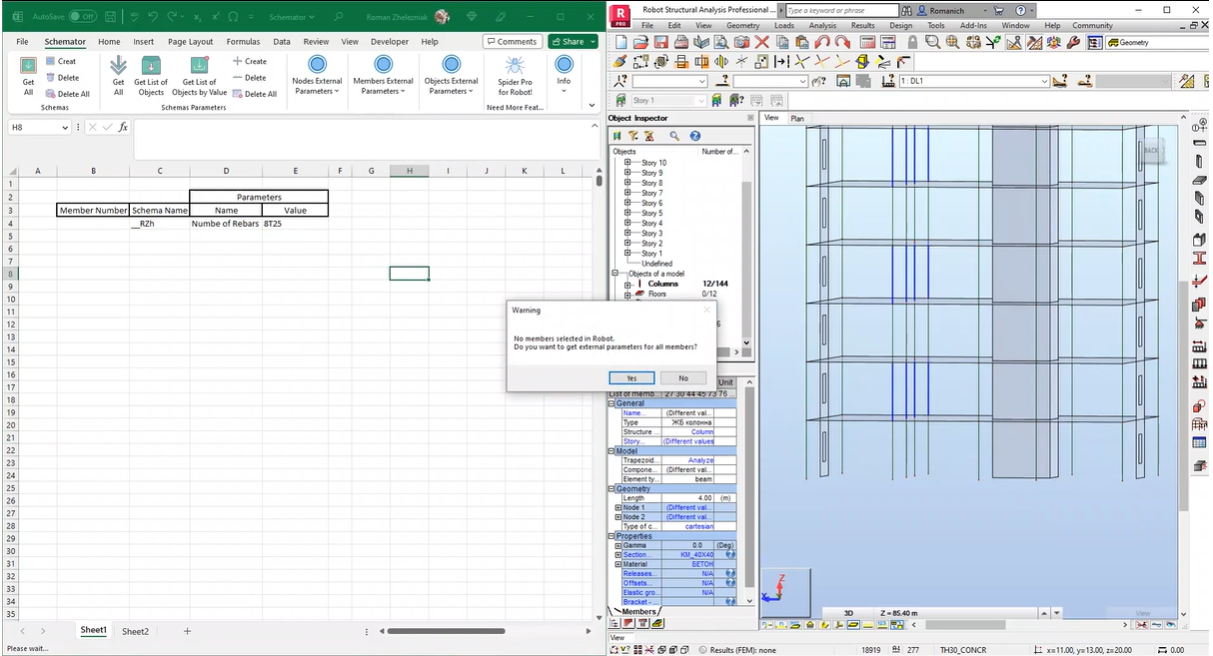The image size is (1213, 656).
Task: Click Object Inspector magnifier search icon
Action: pyautogui.click(x=675, y=136)
